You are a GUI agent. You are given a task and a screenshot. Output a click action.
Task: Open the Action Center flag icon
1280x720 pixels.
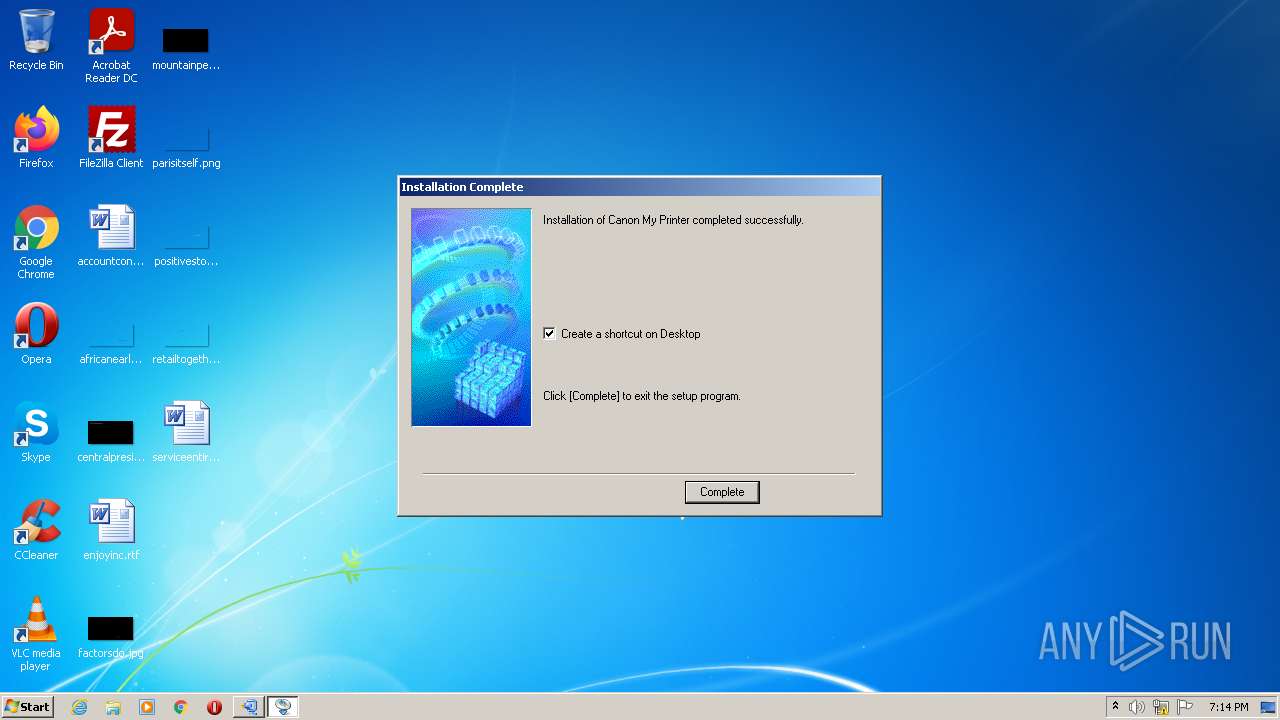point(1185,707)
